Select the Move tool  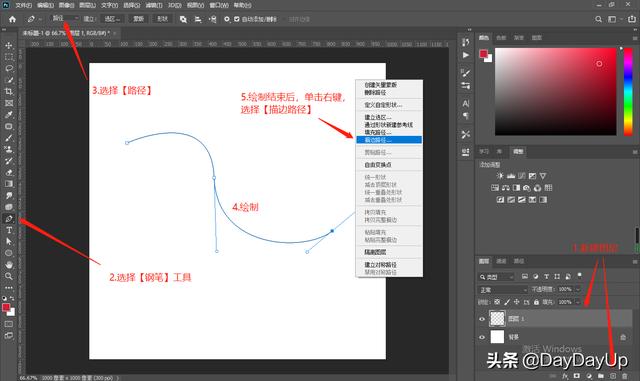coord(9,45)
